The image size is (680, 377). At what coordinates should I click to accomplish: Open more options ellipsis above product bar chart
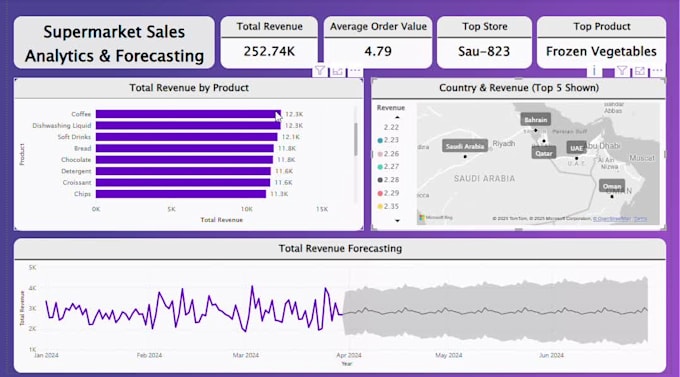pyautogui.click(x=355, y=71)
